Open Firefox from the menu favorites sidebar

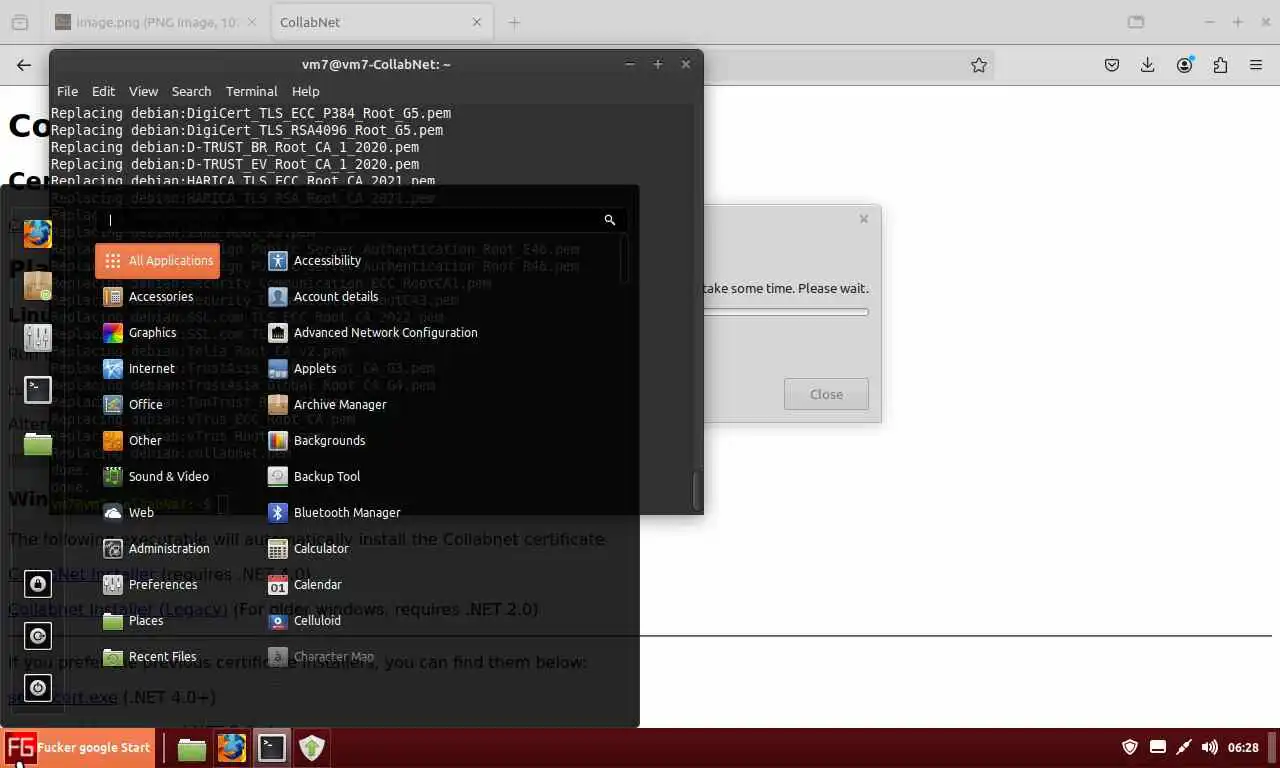pyautogui.click(x=37, y=234)
